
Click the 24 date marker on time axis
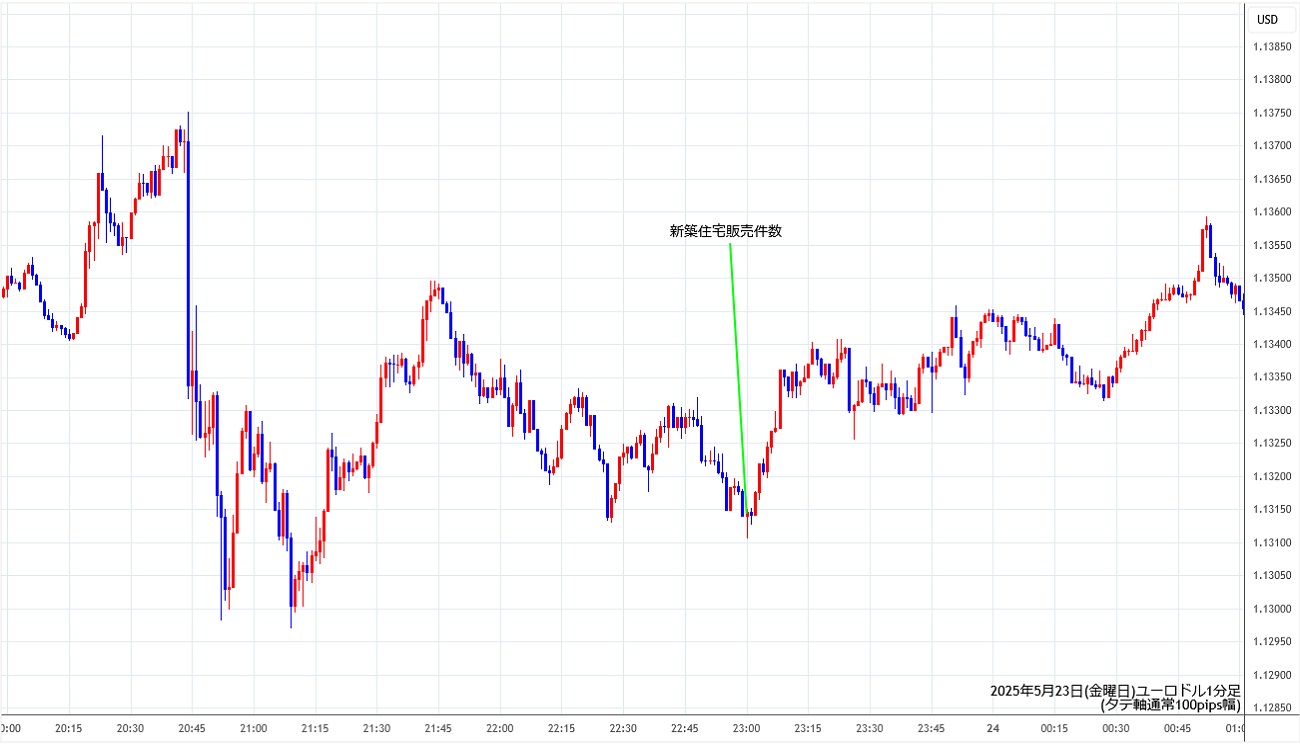coord(993,729)
